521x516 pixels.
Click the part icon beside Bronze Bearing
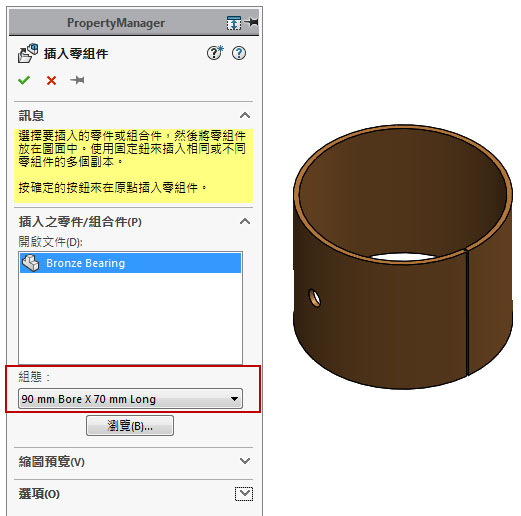(31, 263)
